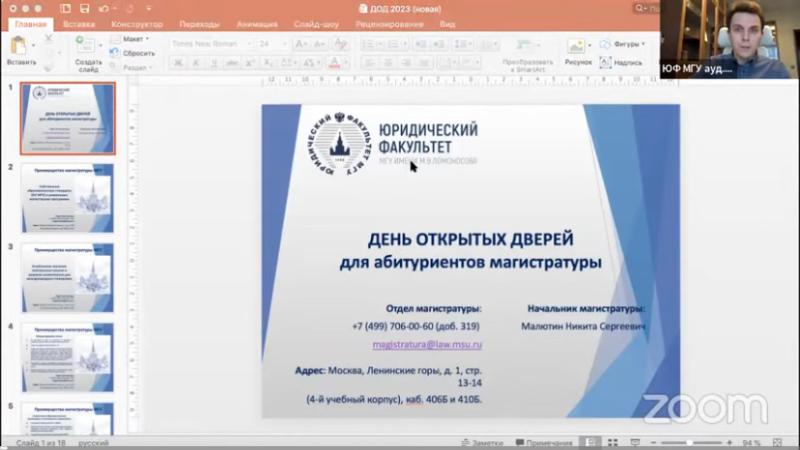Click the decrease font size icon
Viewport: 800px width, 450px height.
pos(319,44)
